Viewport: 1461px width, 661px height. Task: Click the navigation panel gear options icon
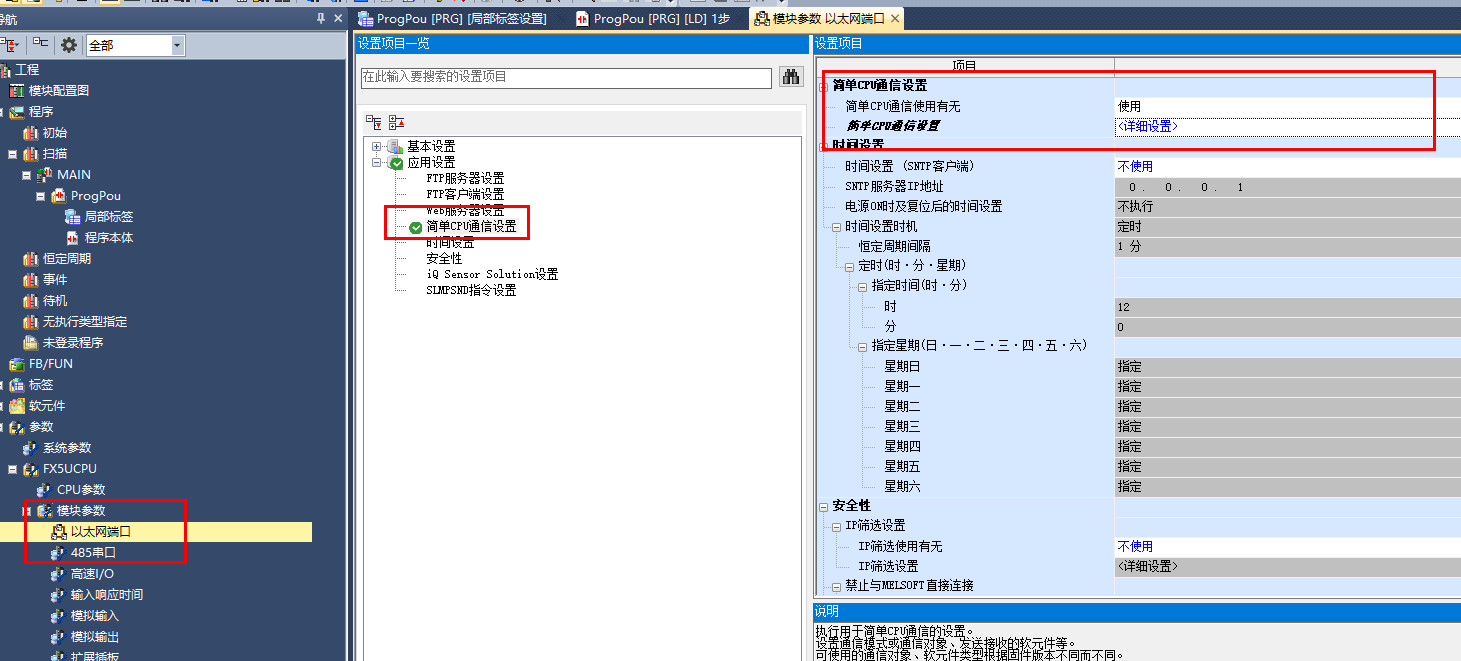(x=69, y=45)
